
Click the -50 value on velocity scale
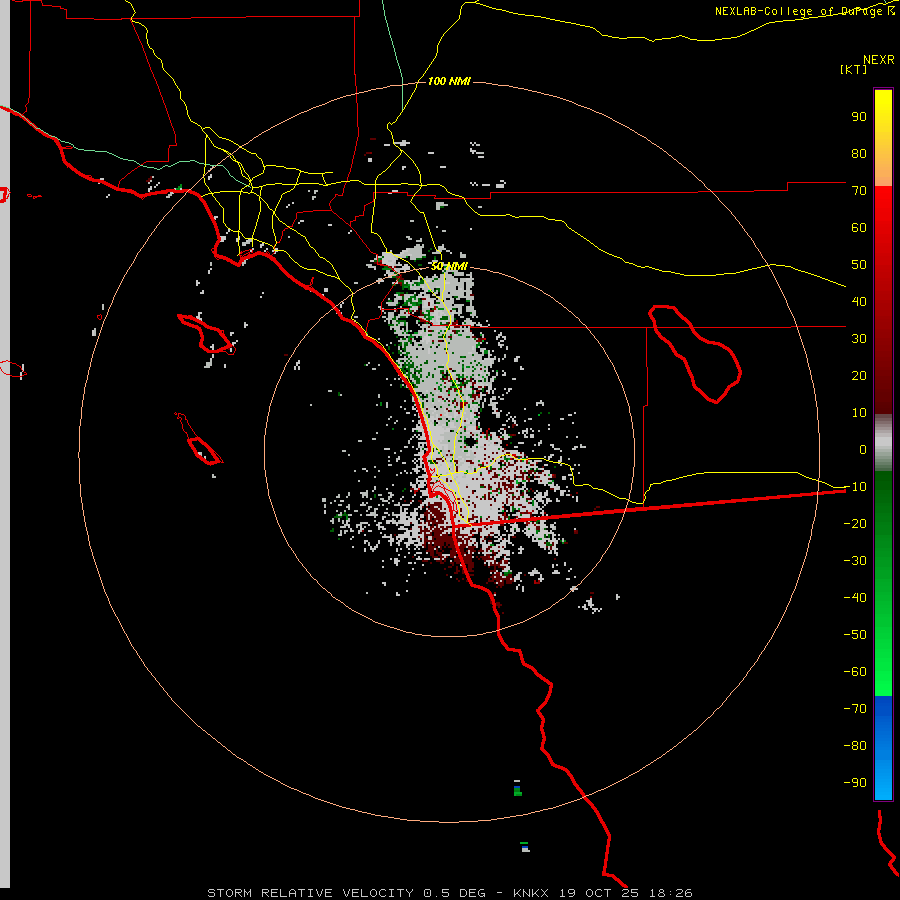tap(855, 635)
